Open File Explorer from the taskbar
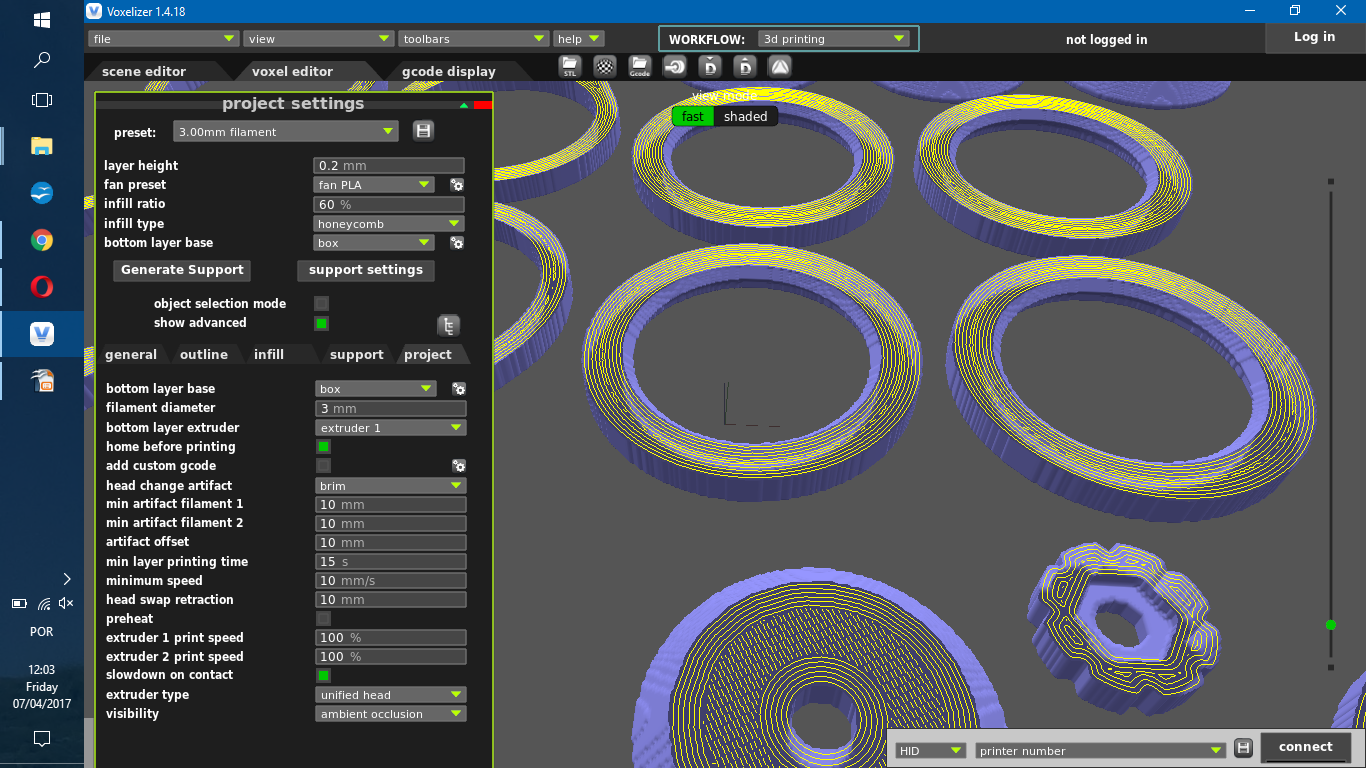1366x768 pixels. coord(42,146)
